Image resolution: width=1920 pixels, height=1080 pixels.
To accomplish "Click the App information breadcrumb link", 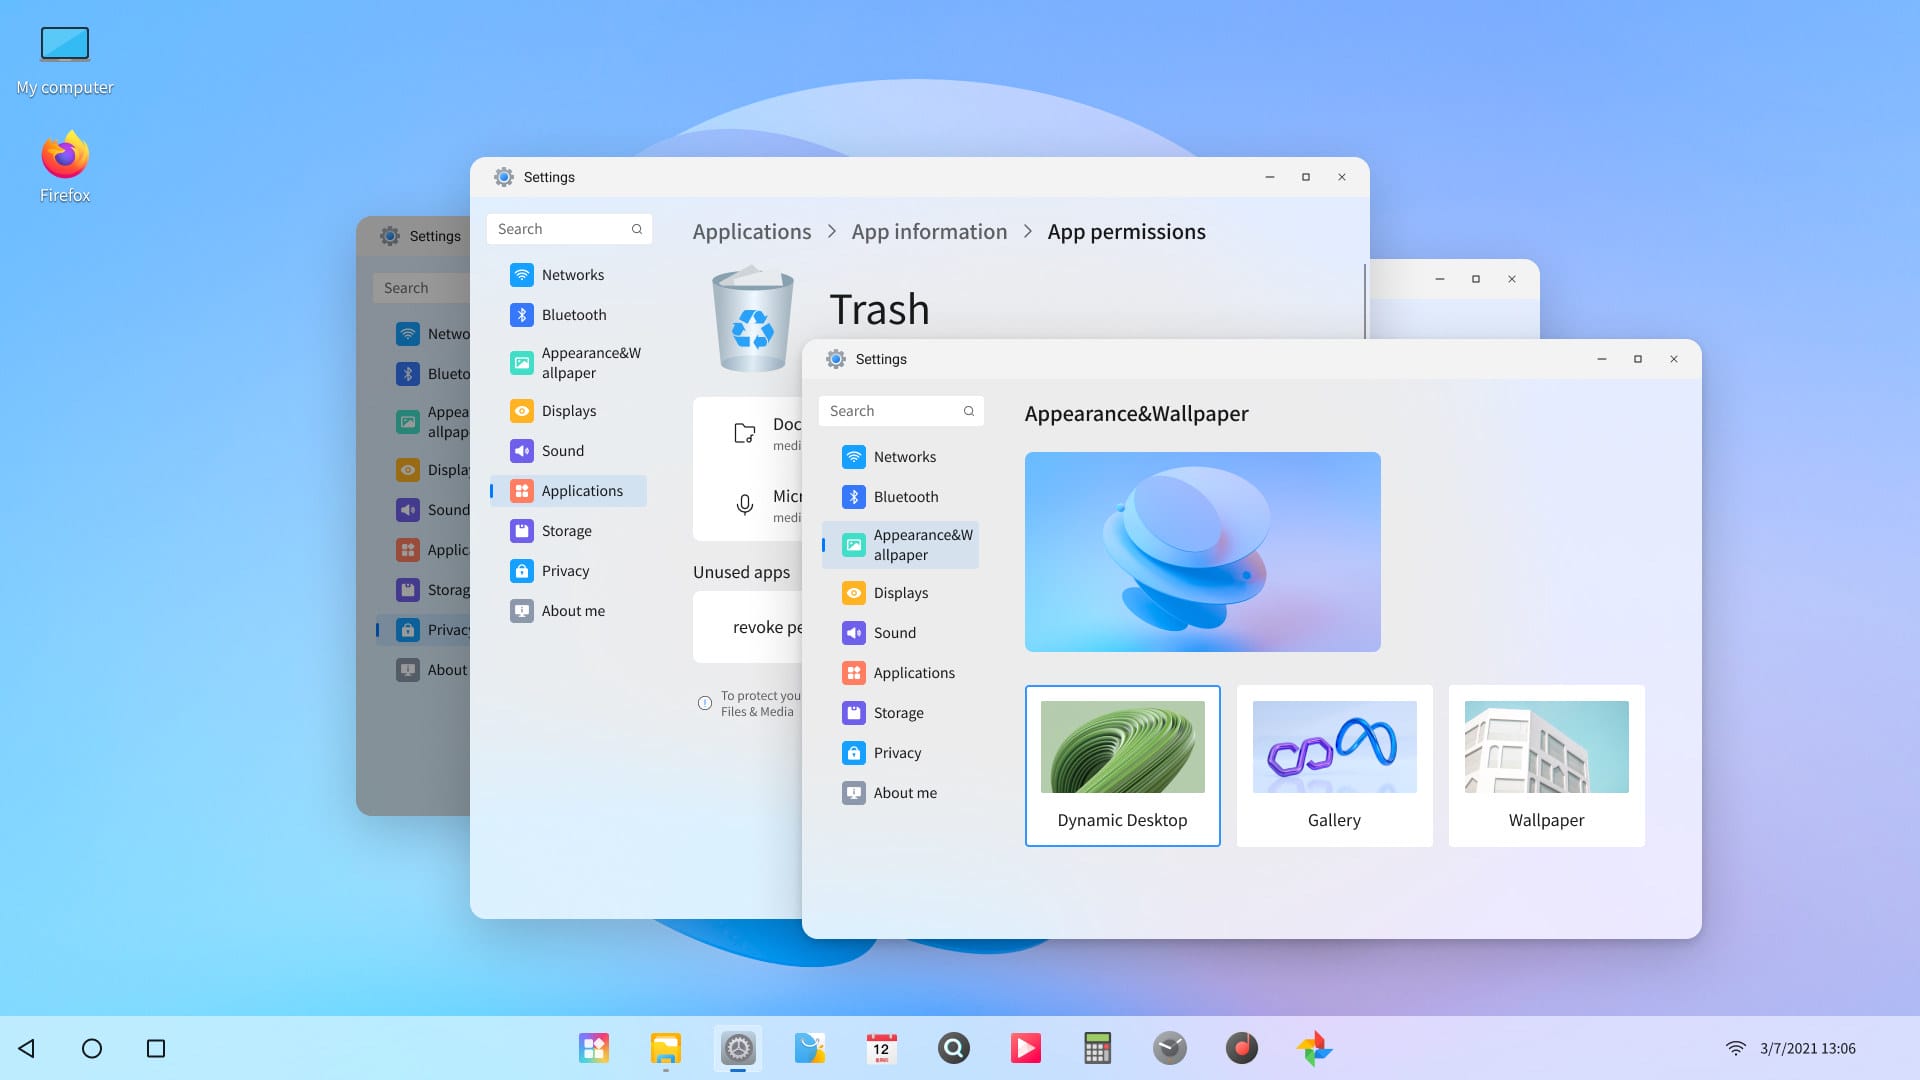I will point(928,232).
